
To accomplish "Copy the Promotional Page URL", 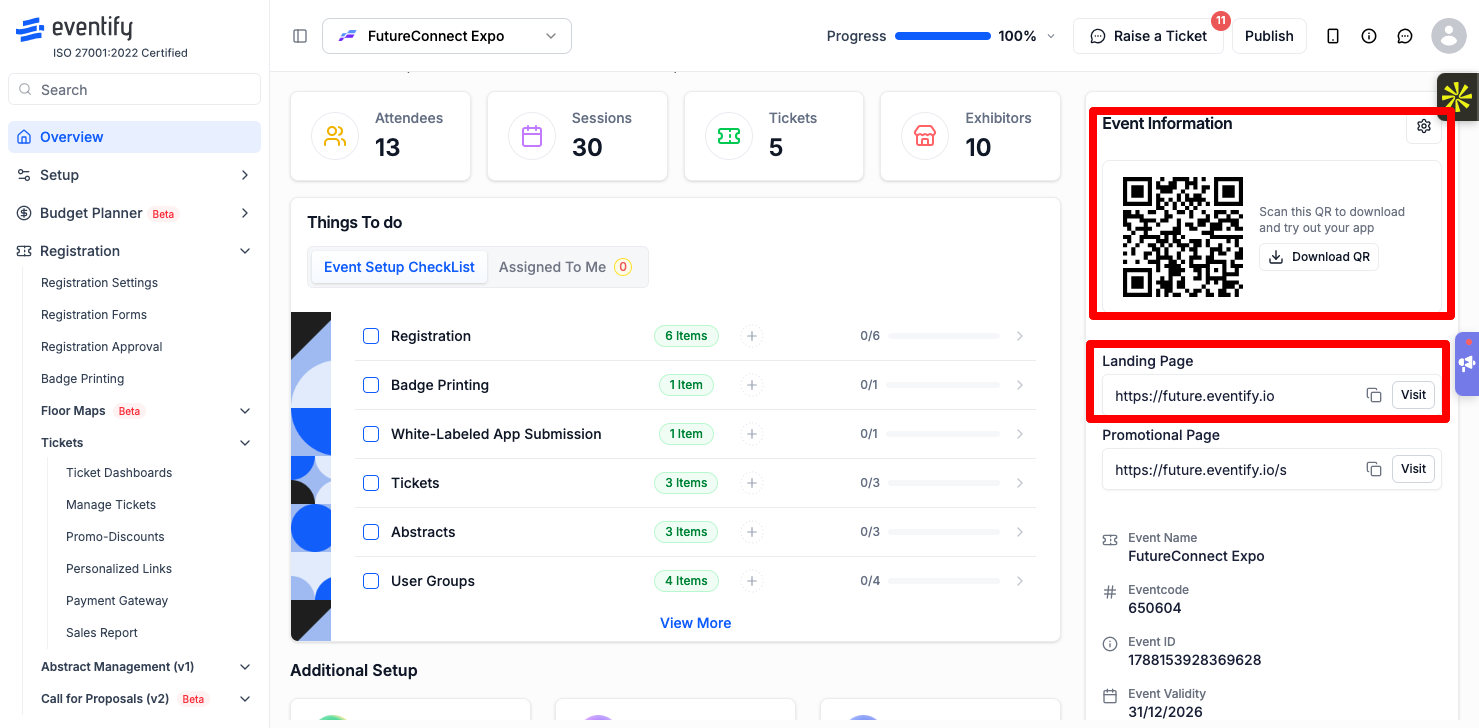I will (1374, 469).
